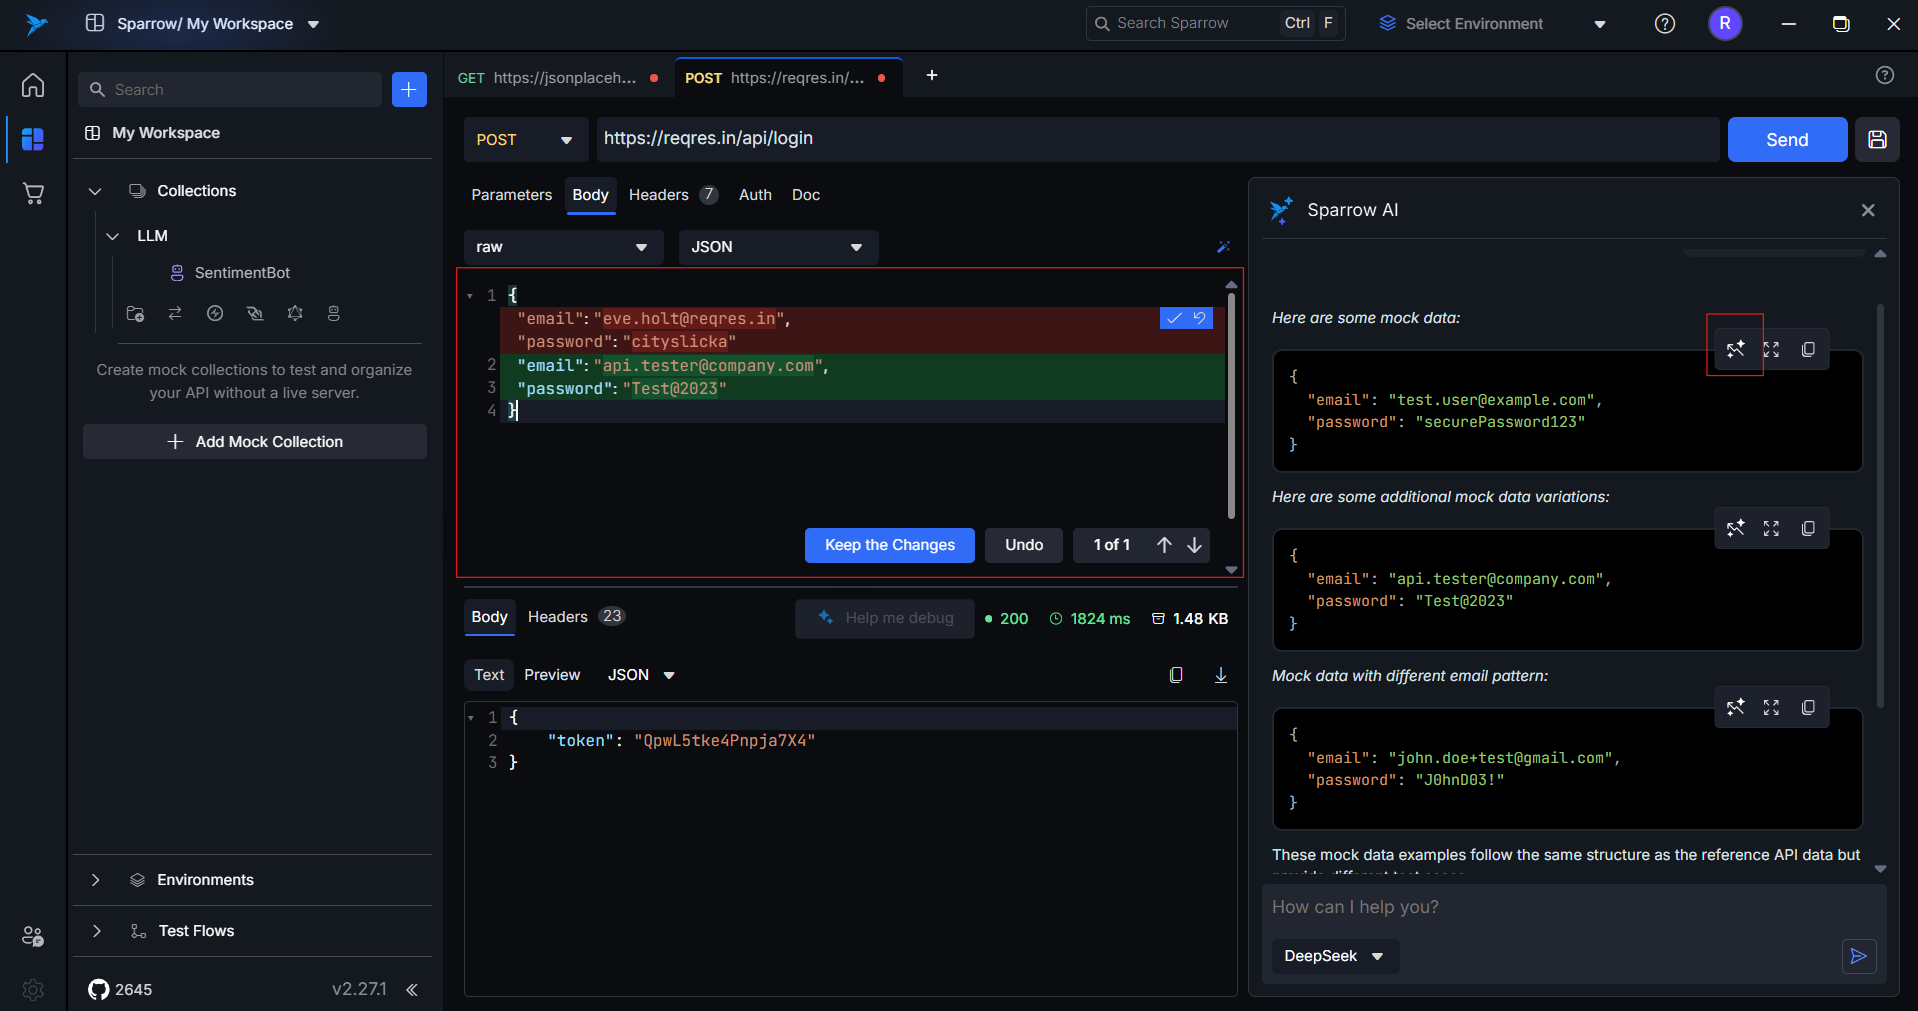Open the team members icon at sidebar bottom
The width and height of the screenshot is (1918, 1011).
33,936
